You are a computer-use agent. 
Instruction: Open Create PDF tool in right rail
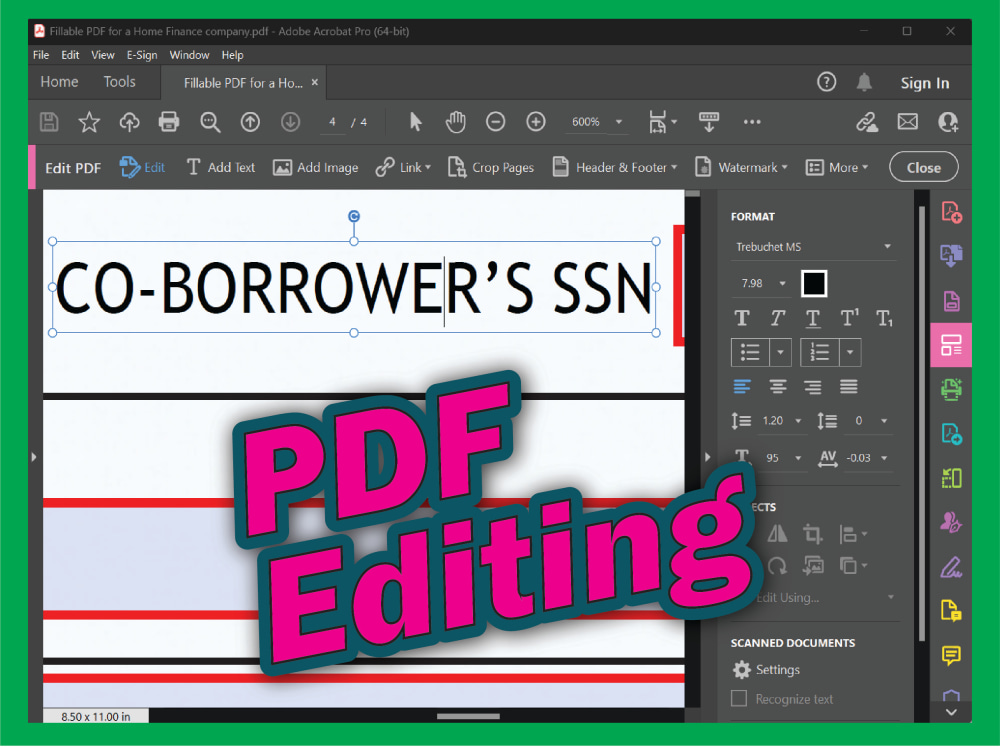tap(952, 212)
